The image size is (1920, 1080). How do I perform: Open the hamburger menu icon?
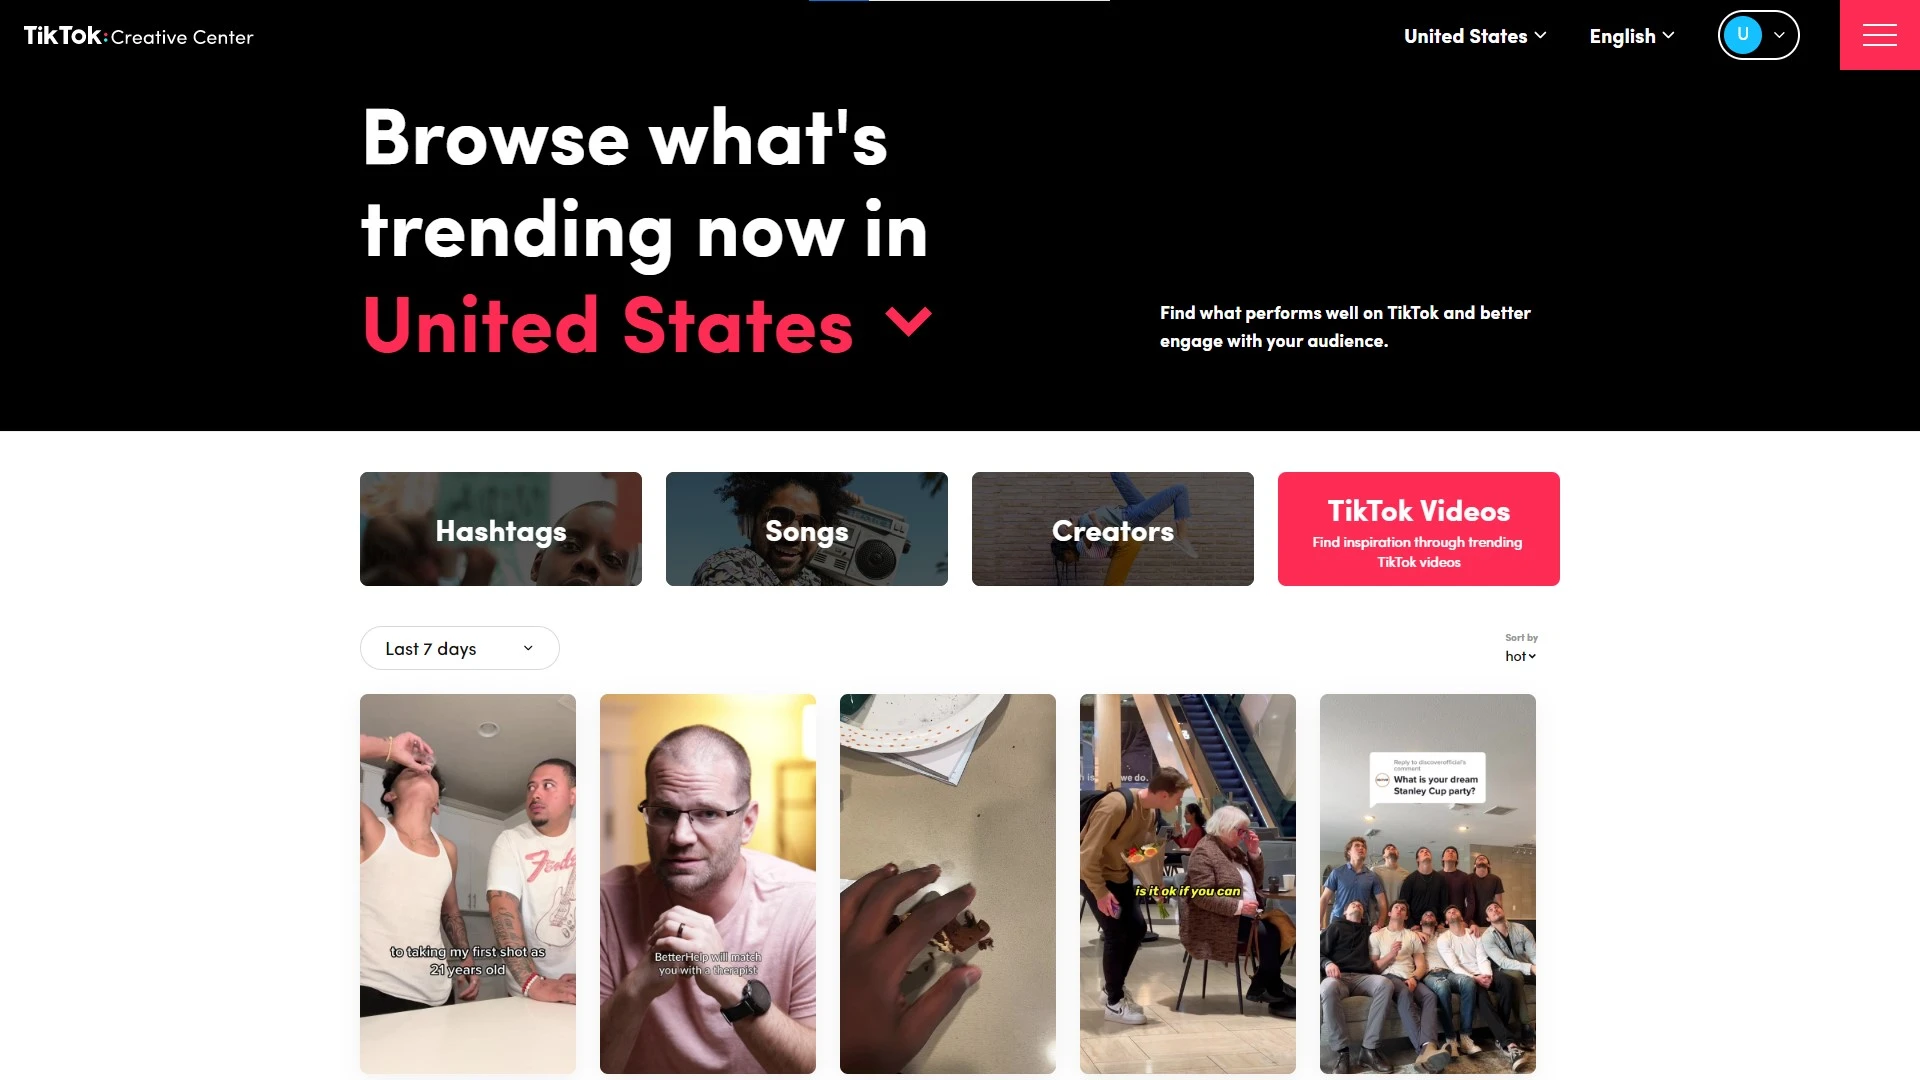coord(1879,34)
